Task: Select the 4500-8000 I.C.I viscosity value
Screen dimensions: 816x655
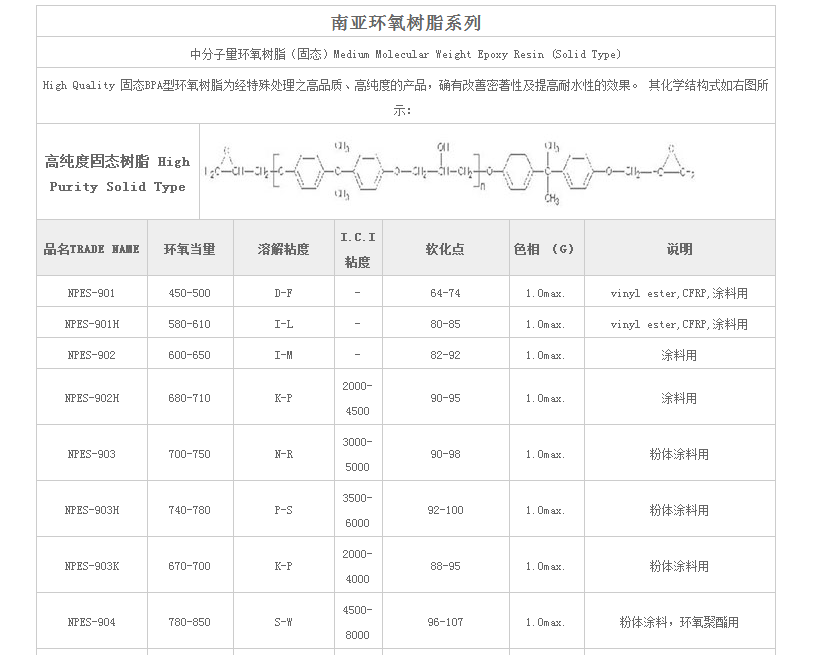Action: coord(357,622)
